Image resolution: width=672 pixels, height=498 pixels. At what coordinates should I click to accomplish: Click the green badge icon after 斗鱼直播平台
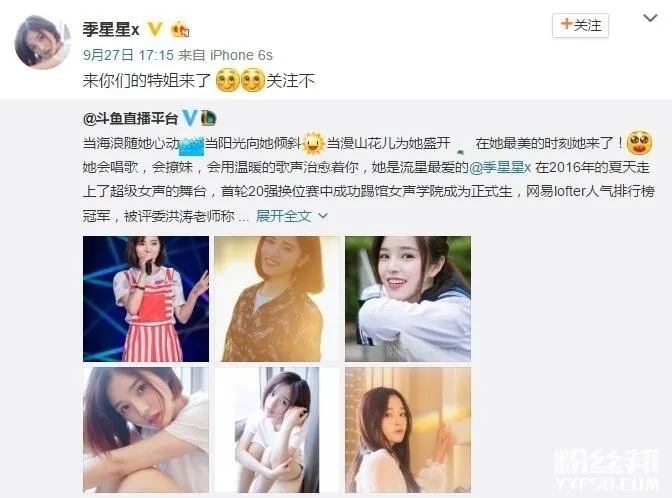point(208,117)
